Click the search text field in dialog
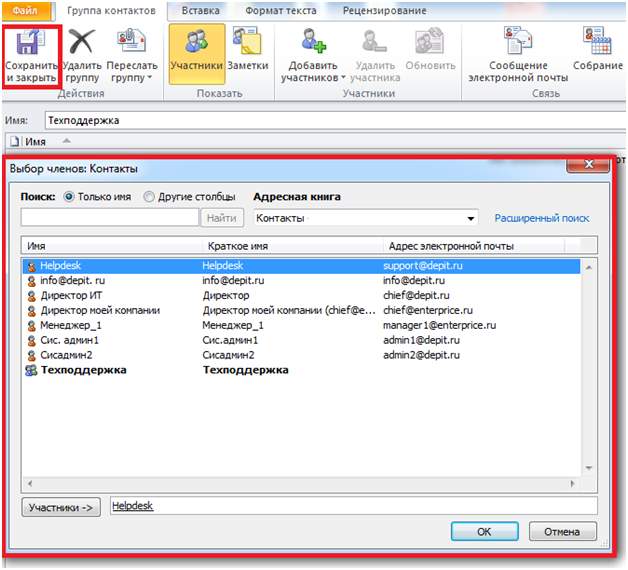The height and width of the screenshot is (570, 628). point(110,218)
